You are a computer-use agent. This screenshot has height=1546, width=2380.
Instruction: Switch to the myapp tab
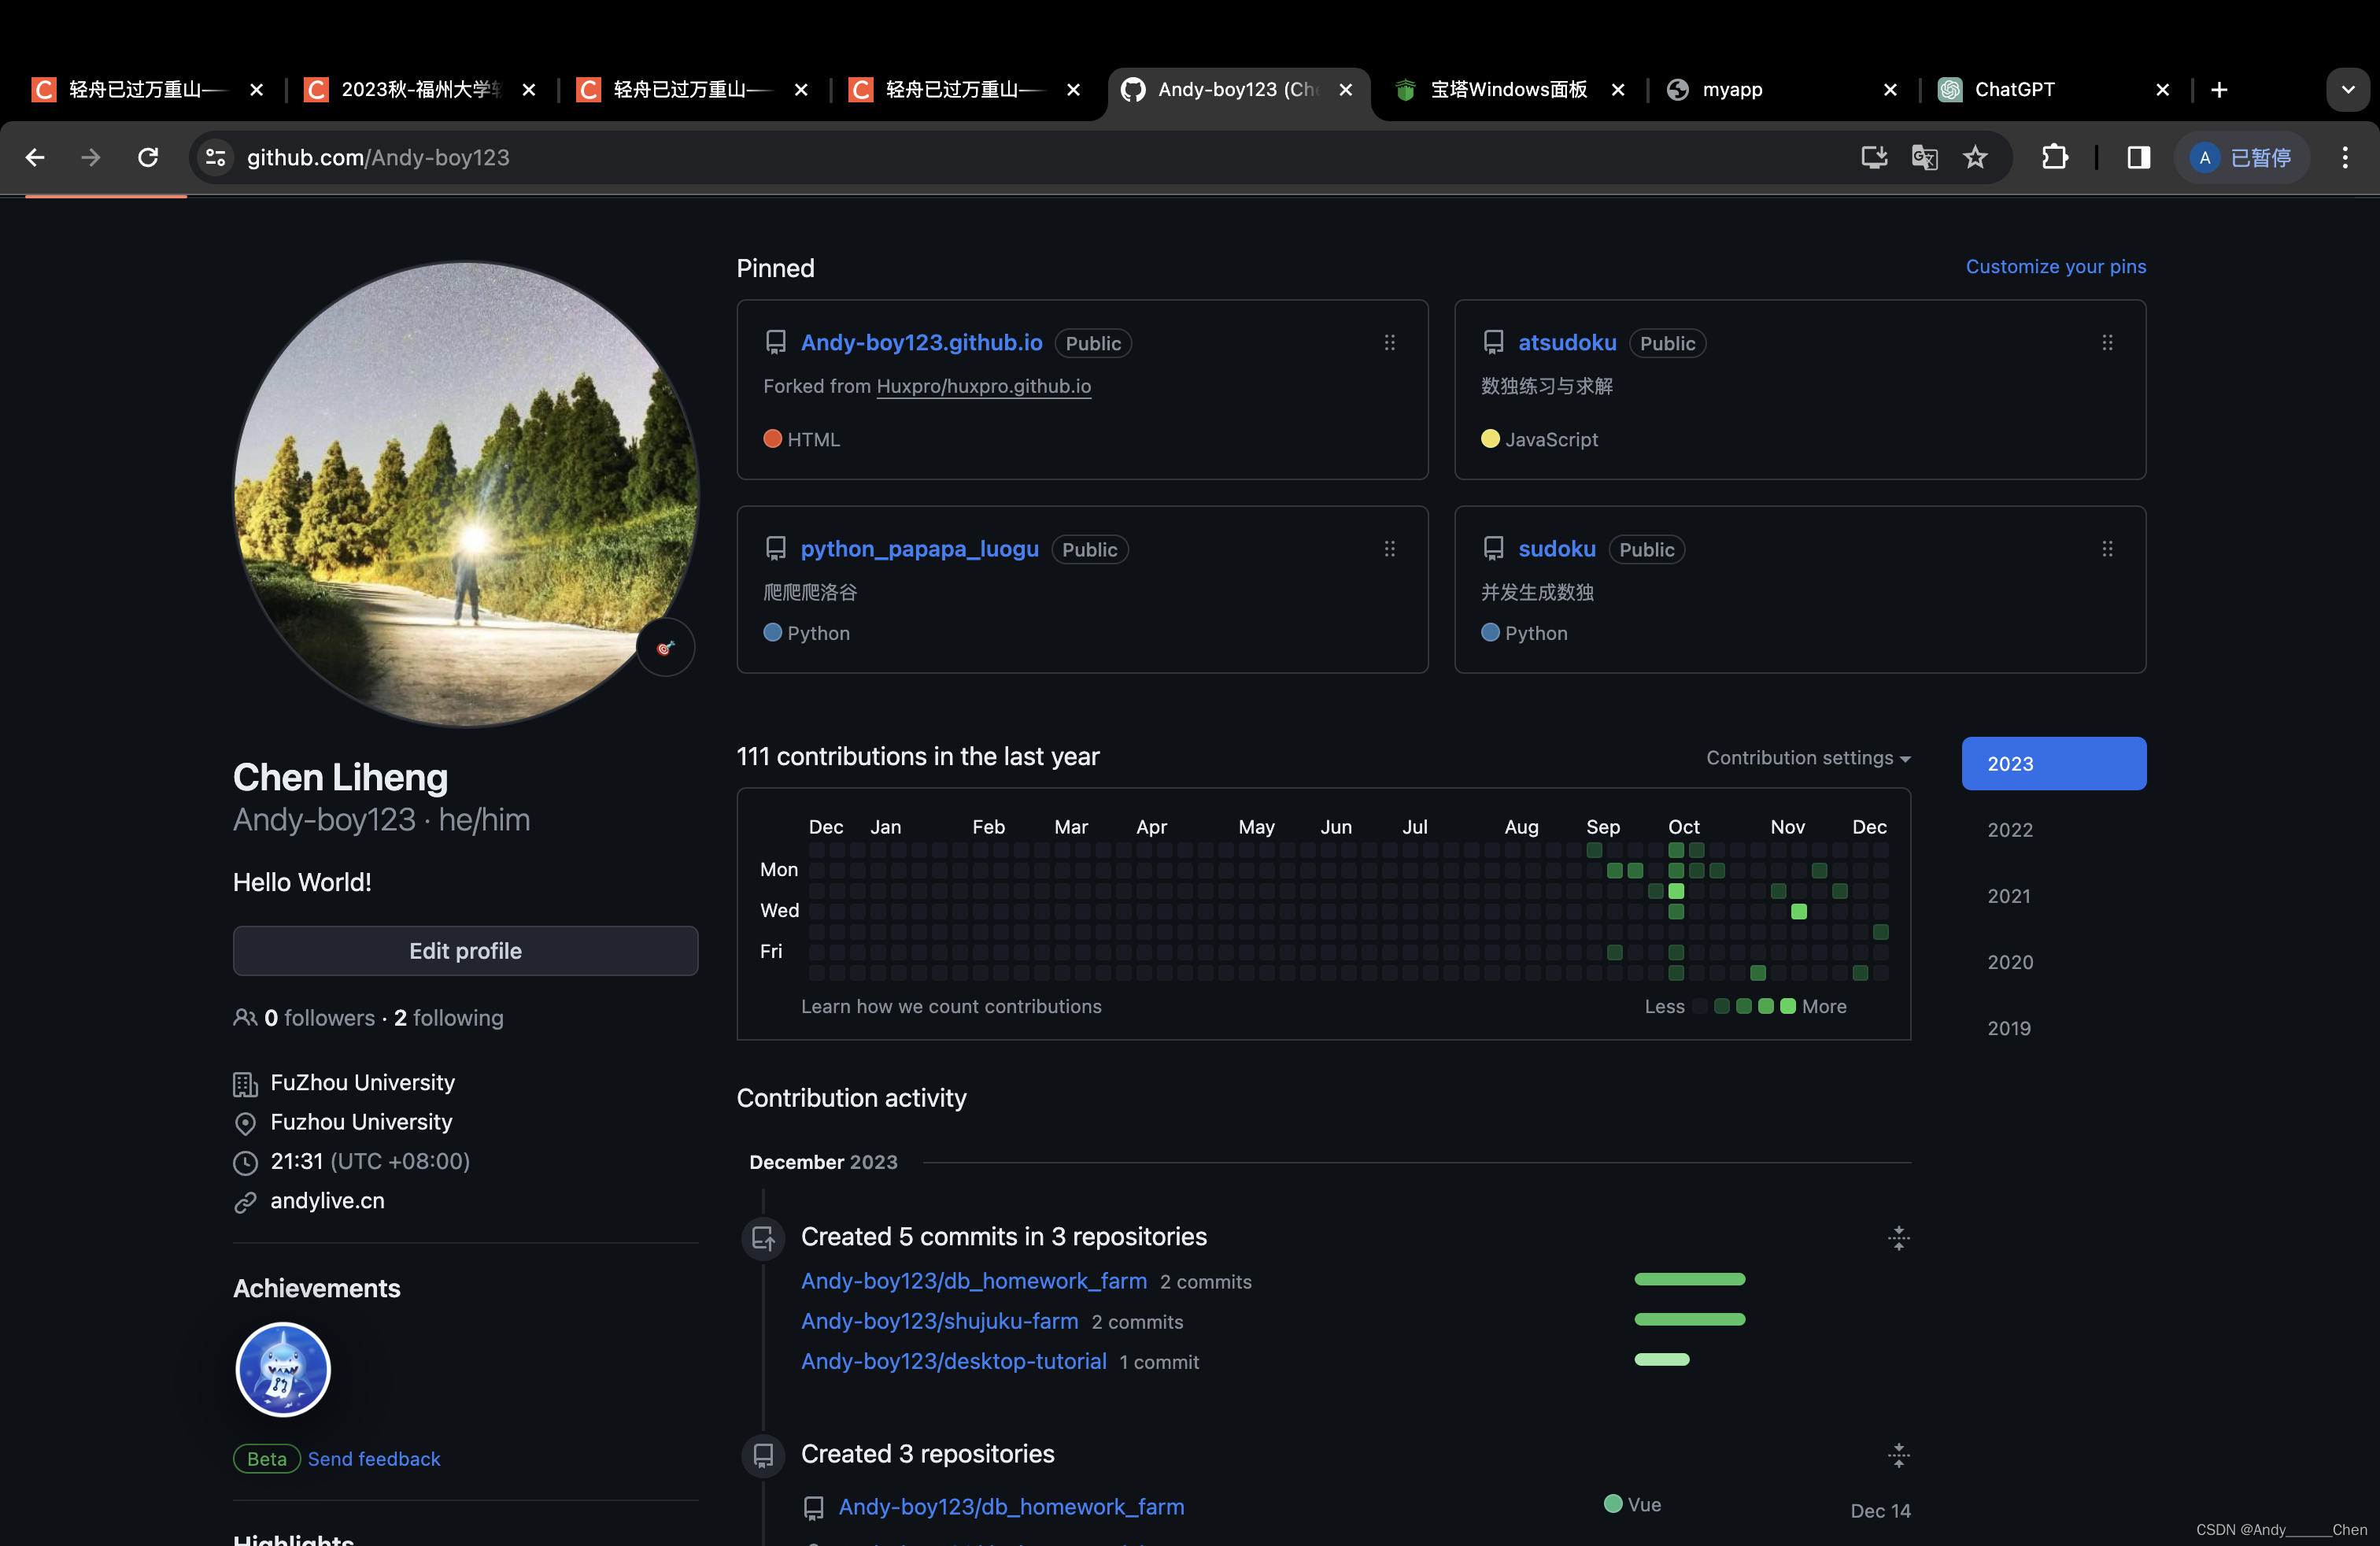click(x=1780, y=90)
